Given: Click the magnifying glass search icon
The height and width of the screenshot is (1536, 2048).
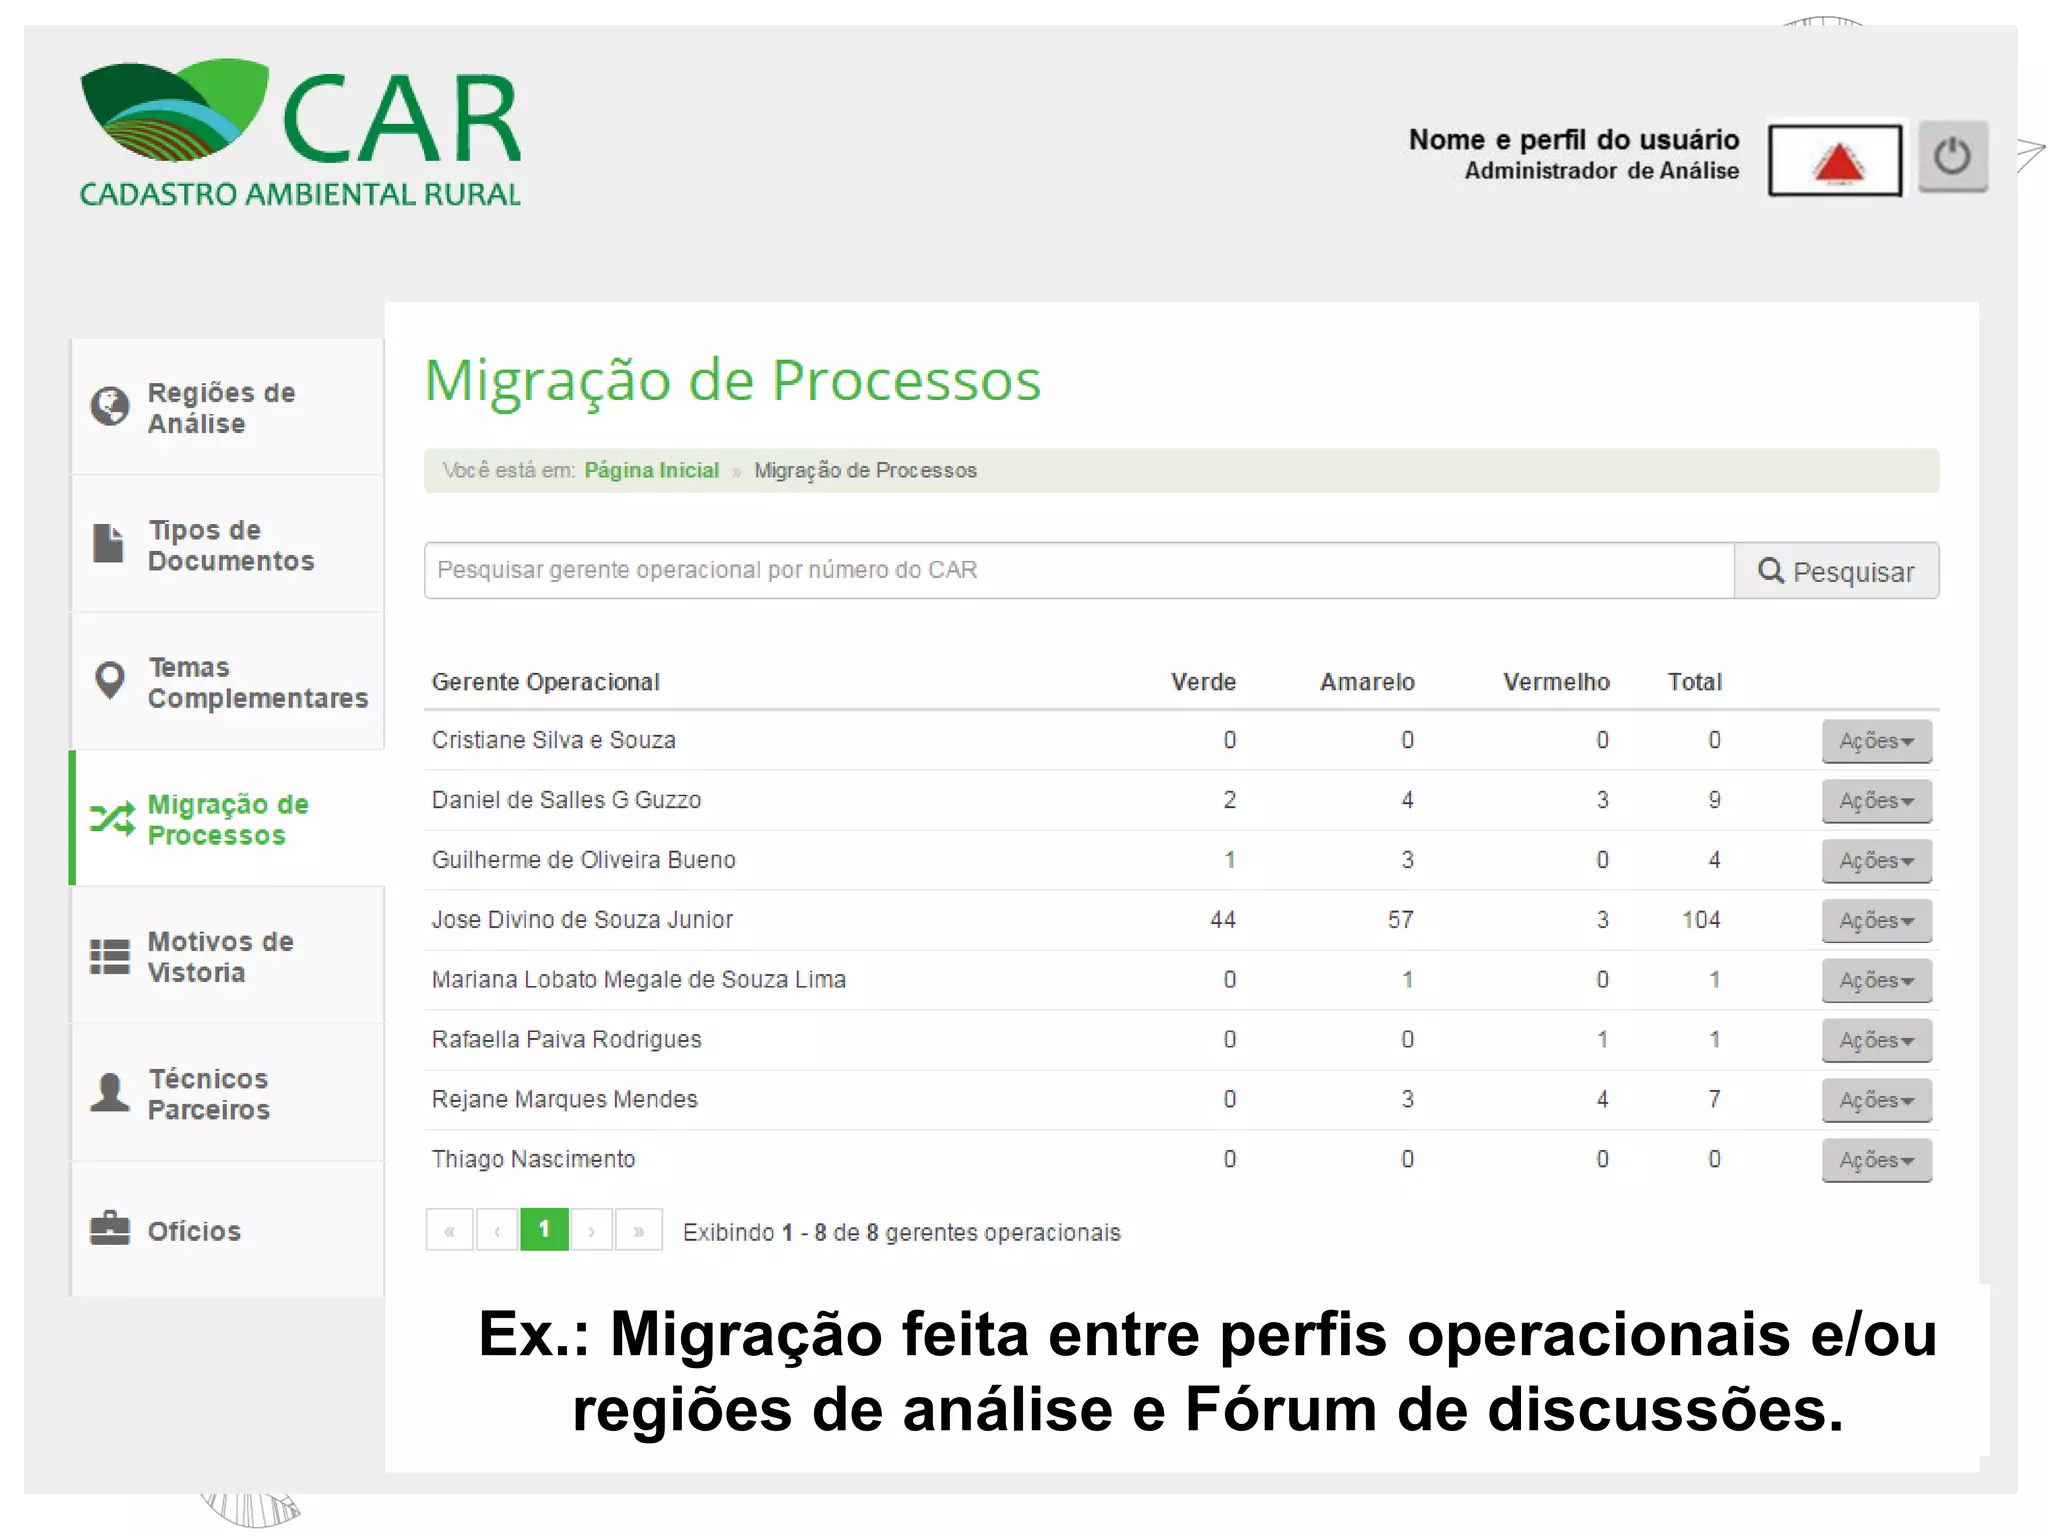Looking at the screenshot, I should [x=1771, y=571].
